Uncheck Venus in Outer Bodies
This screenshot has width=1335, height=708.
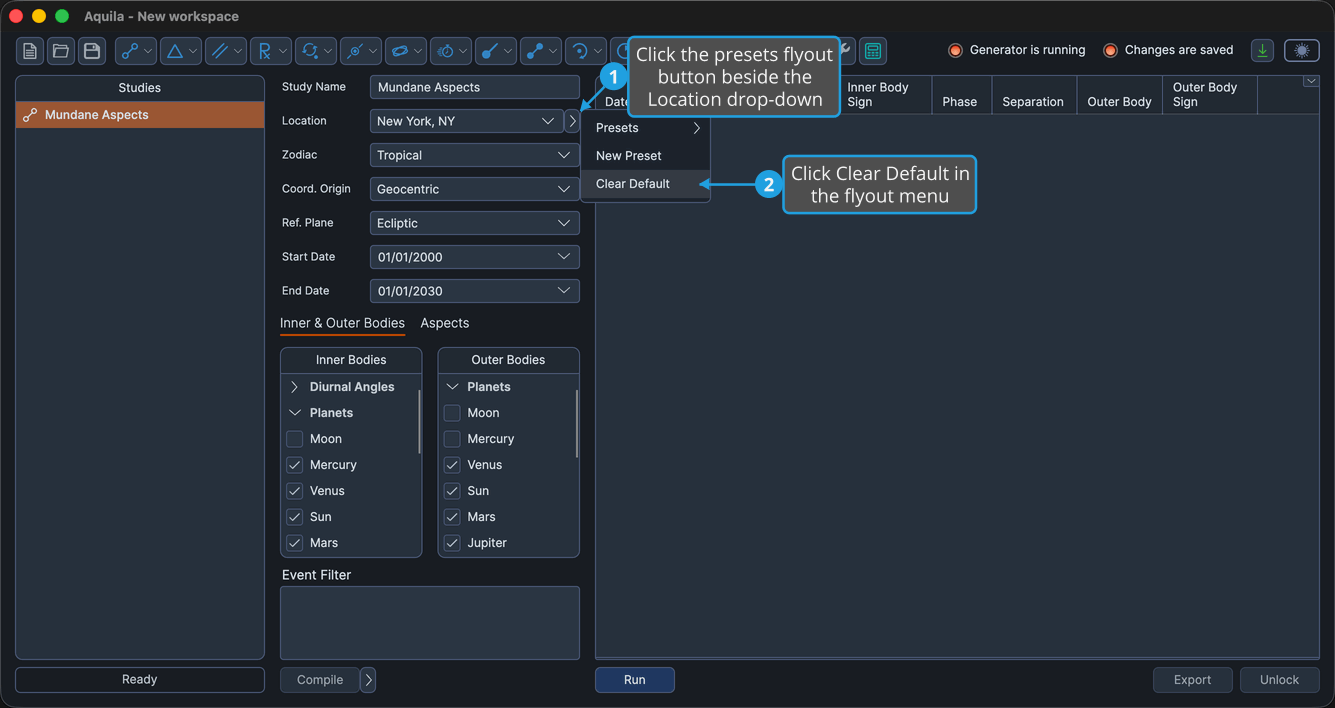pyautogui.click(x=452, y=465)
